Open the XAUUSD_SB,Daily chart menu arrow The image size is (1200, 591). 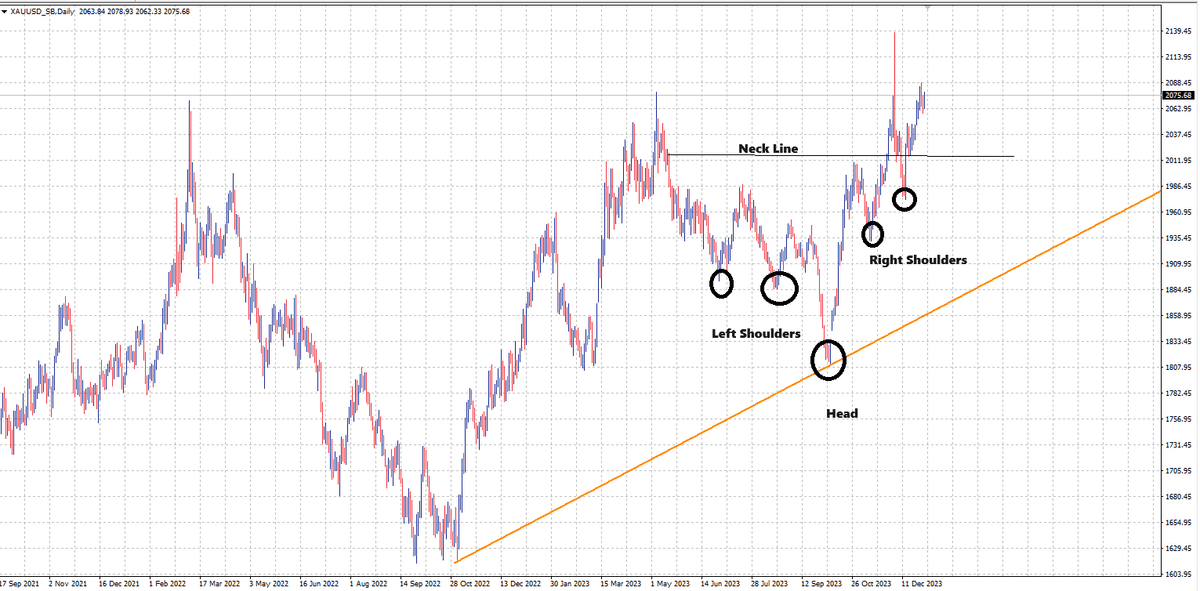[5, 11]
